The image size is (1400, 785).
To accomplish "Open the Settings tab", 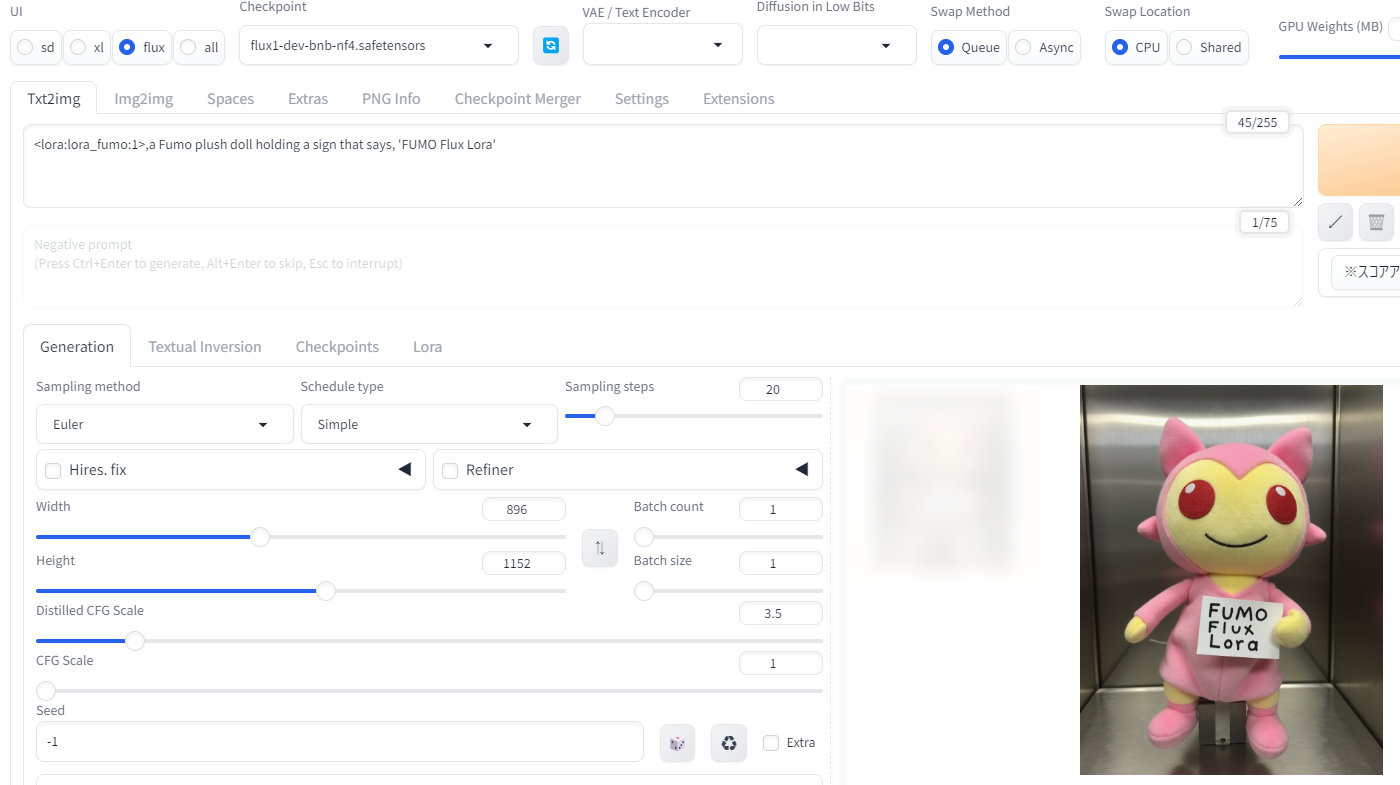I will click(642, 99).
